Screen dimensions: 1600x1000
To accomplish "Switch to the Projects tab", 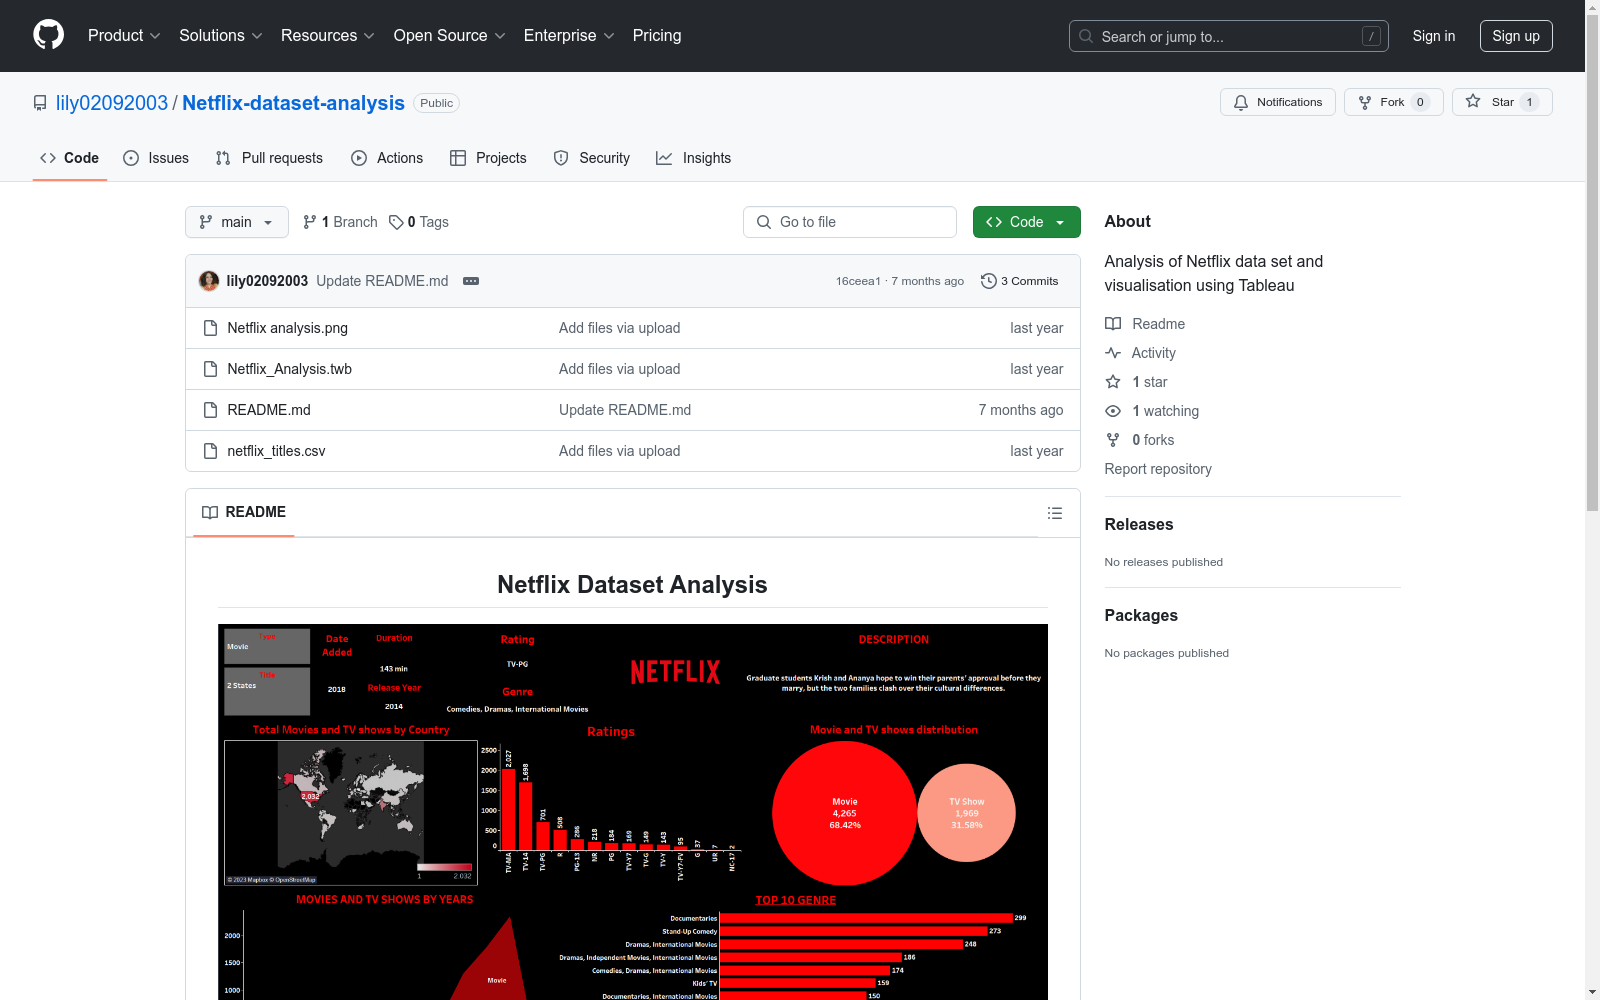I will pos(488,158).
